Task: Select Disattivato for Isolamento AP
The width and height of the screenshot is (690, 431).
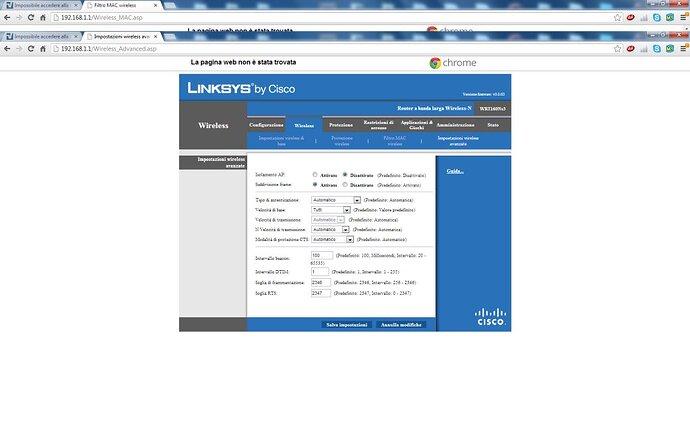Action: coord(346,174)
